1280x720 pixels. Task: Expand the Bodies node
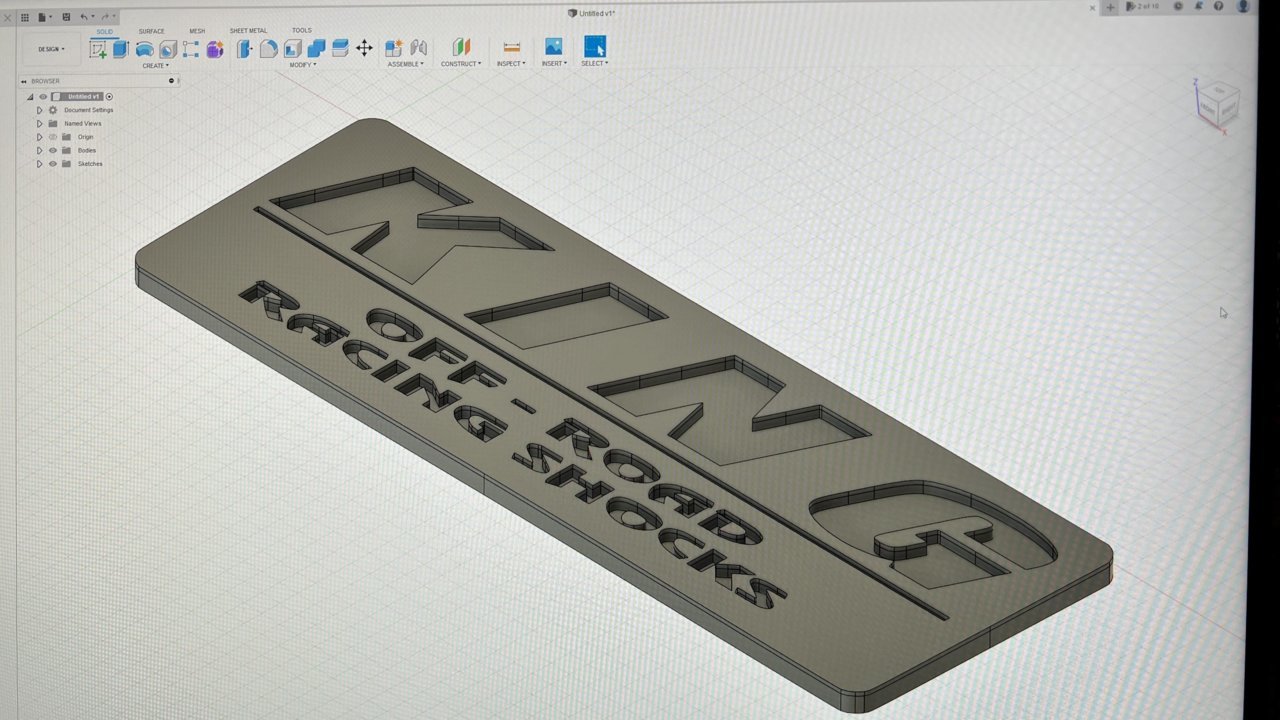tap(39, 150)
